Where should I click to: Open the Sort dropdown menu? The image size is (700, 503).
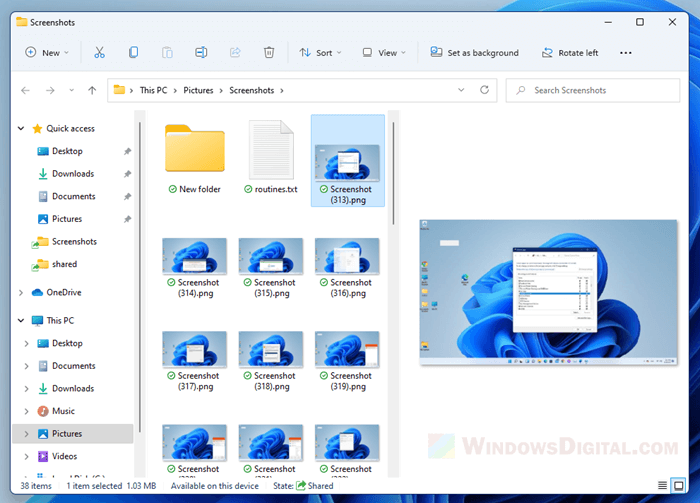pyautogui.click(x=320, y=52)
